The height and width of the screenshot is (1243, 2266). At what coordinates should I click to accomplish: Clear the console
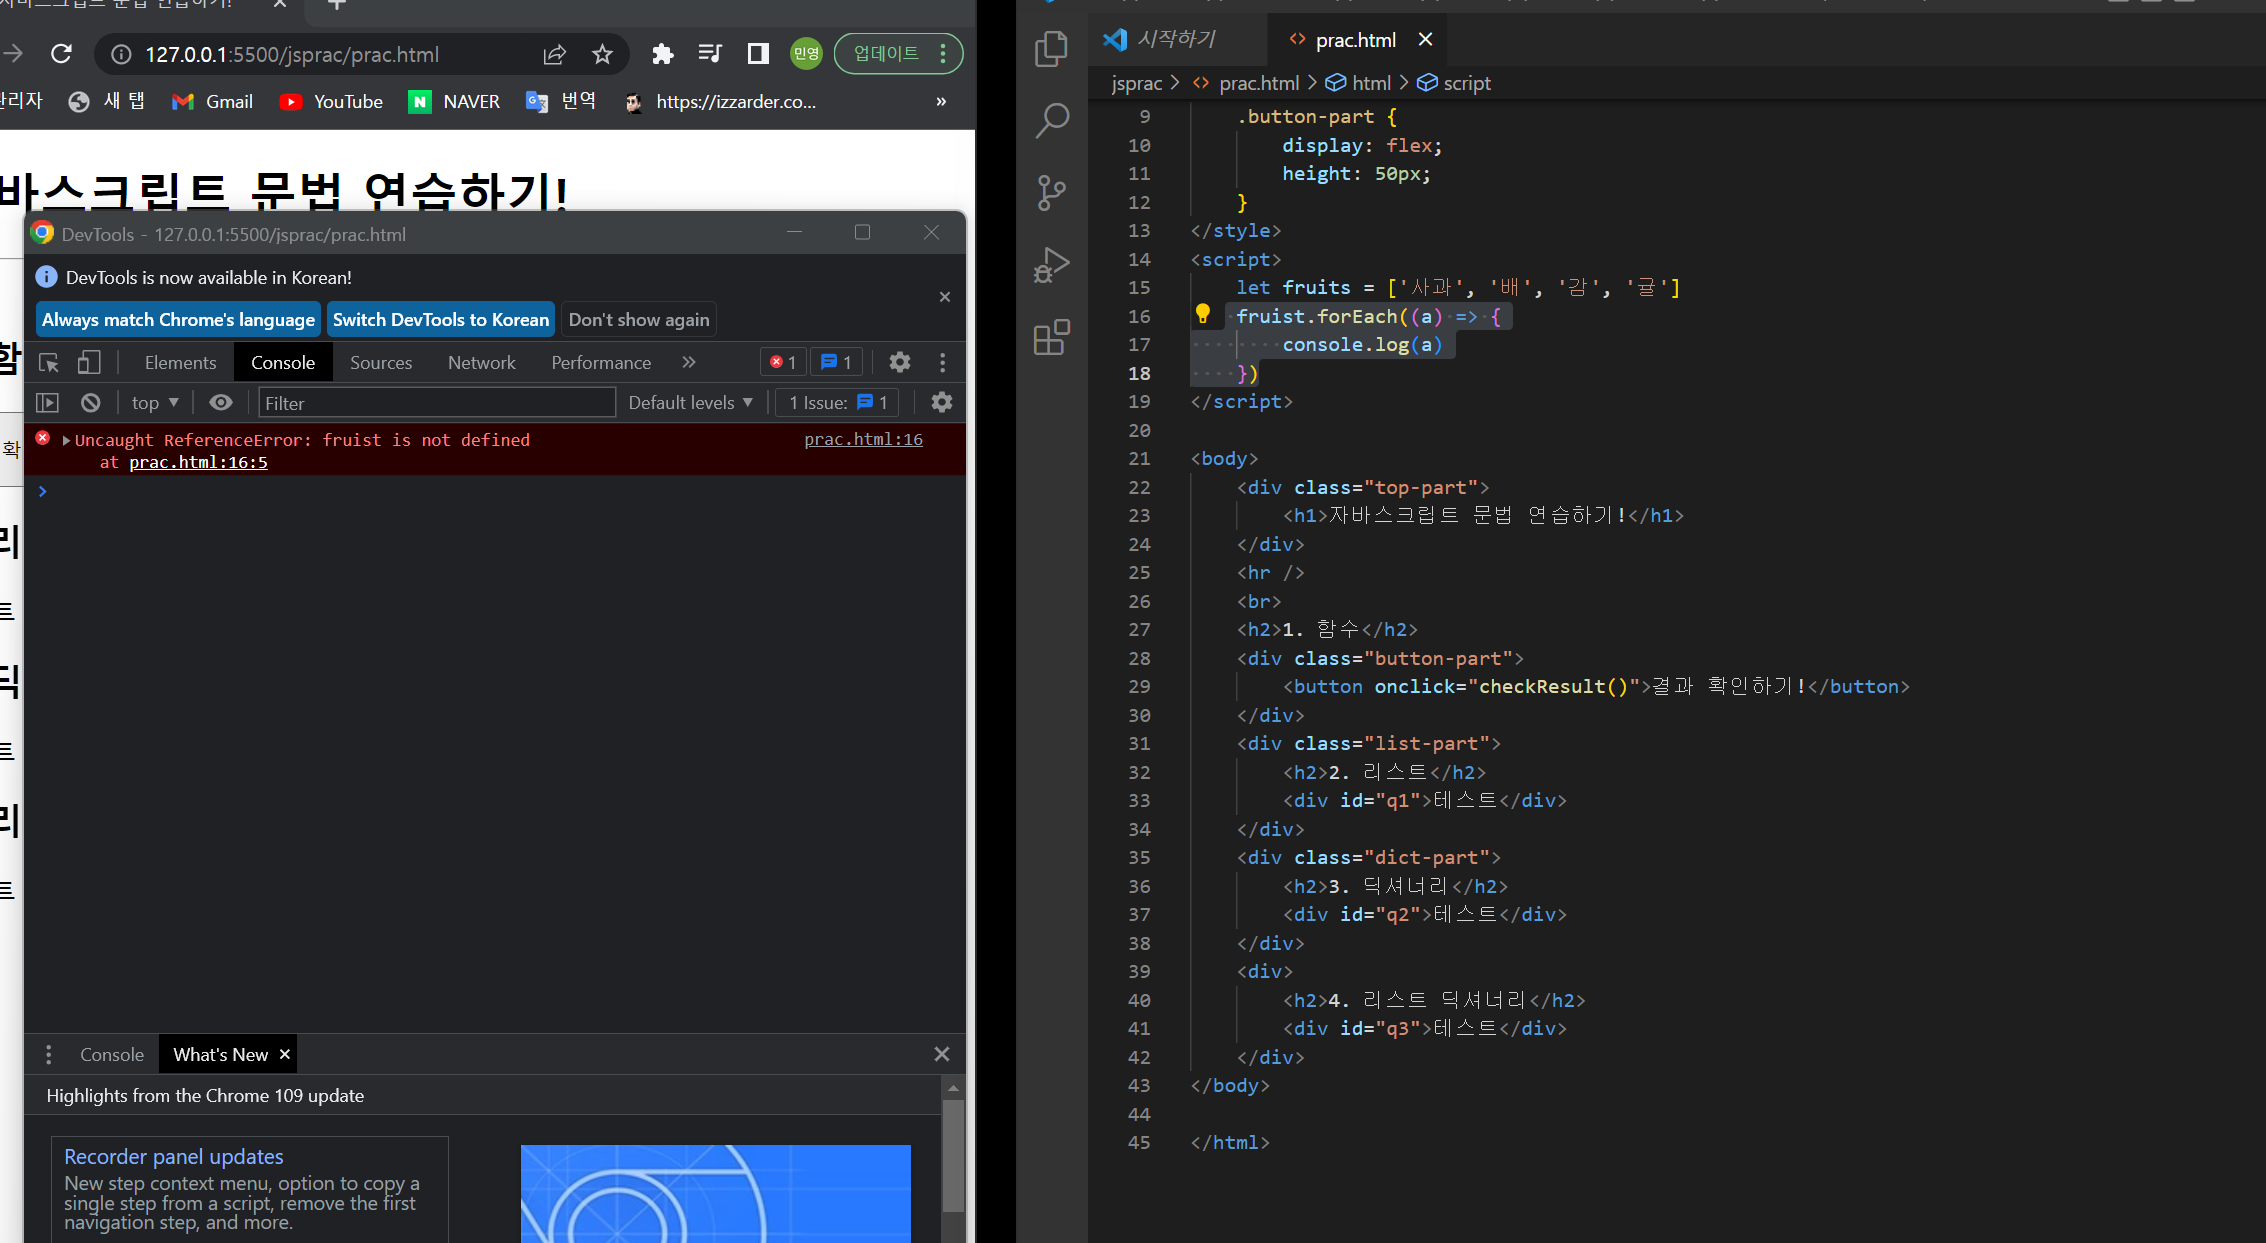coord(91,403)
